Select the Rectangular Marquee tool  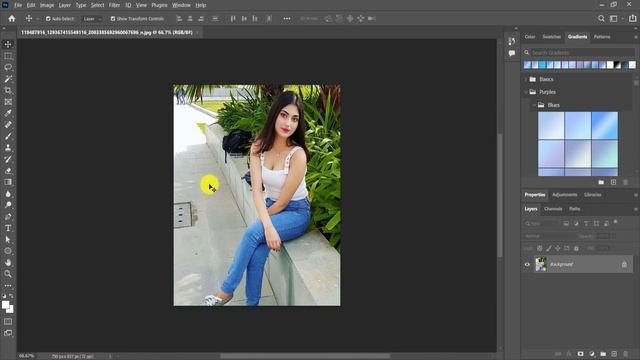point(8,56)
